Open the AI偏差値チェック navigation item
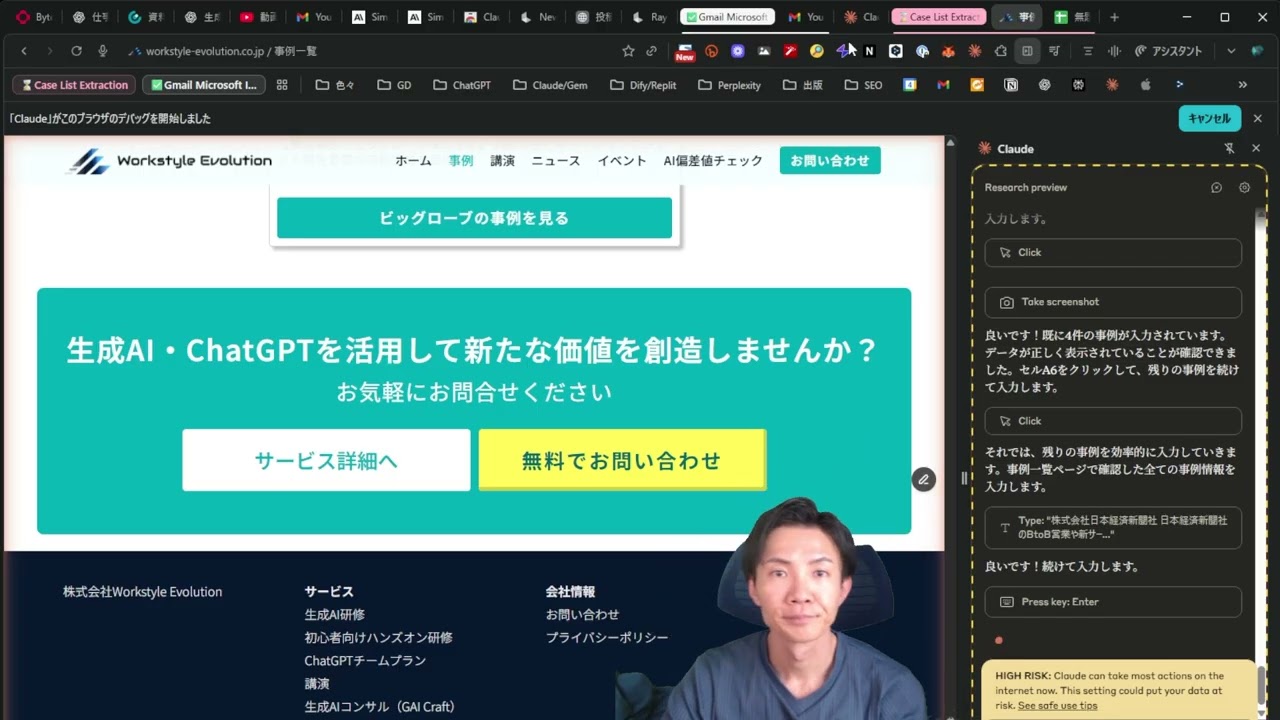The width and height of the screenshot is (1280, 720). click(713, 161)
